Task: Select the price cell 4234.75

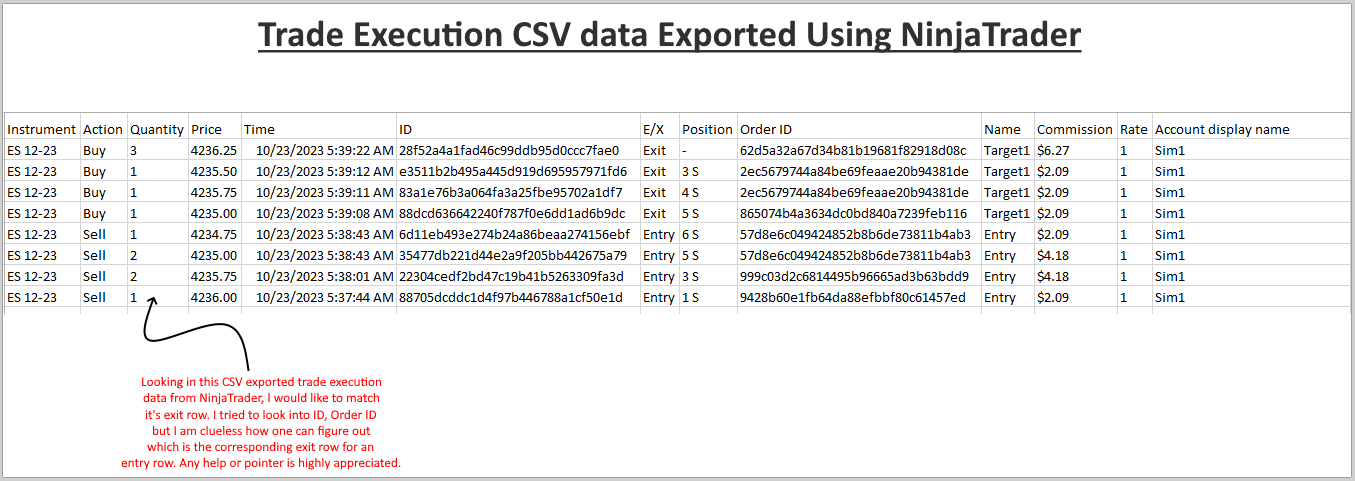Action: [x=213, y=234]
